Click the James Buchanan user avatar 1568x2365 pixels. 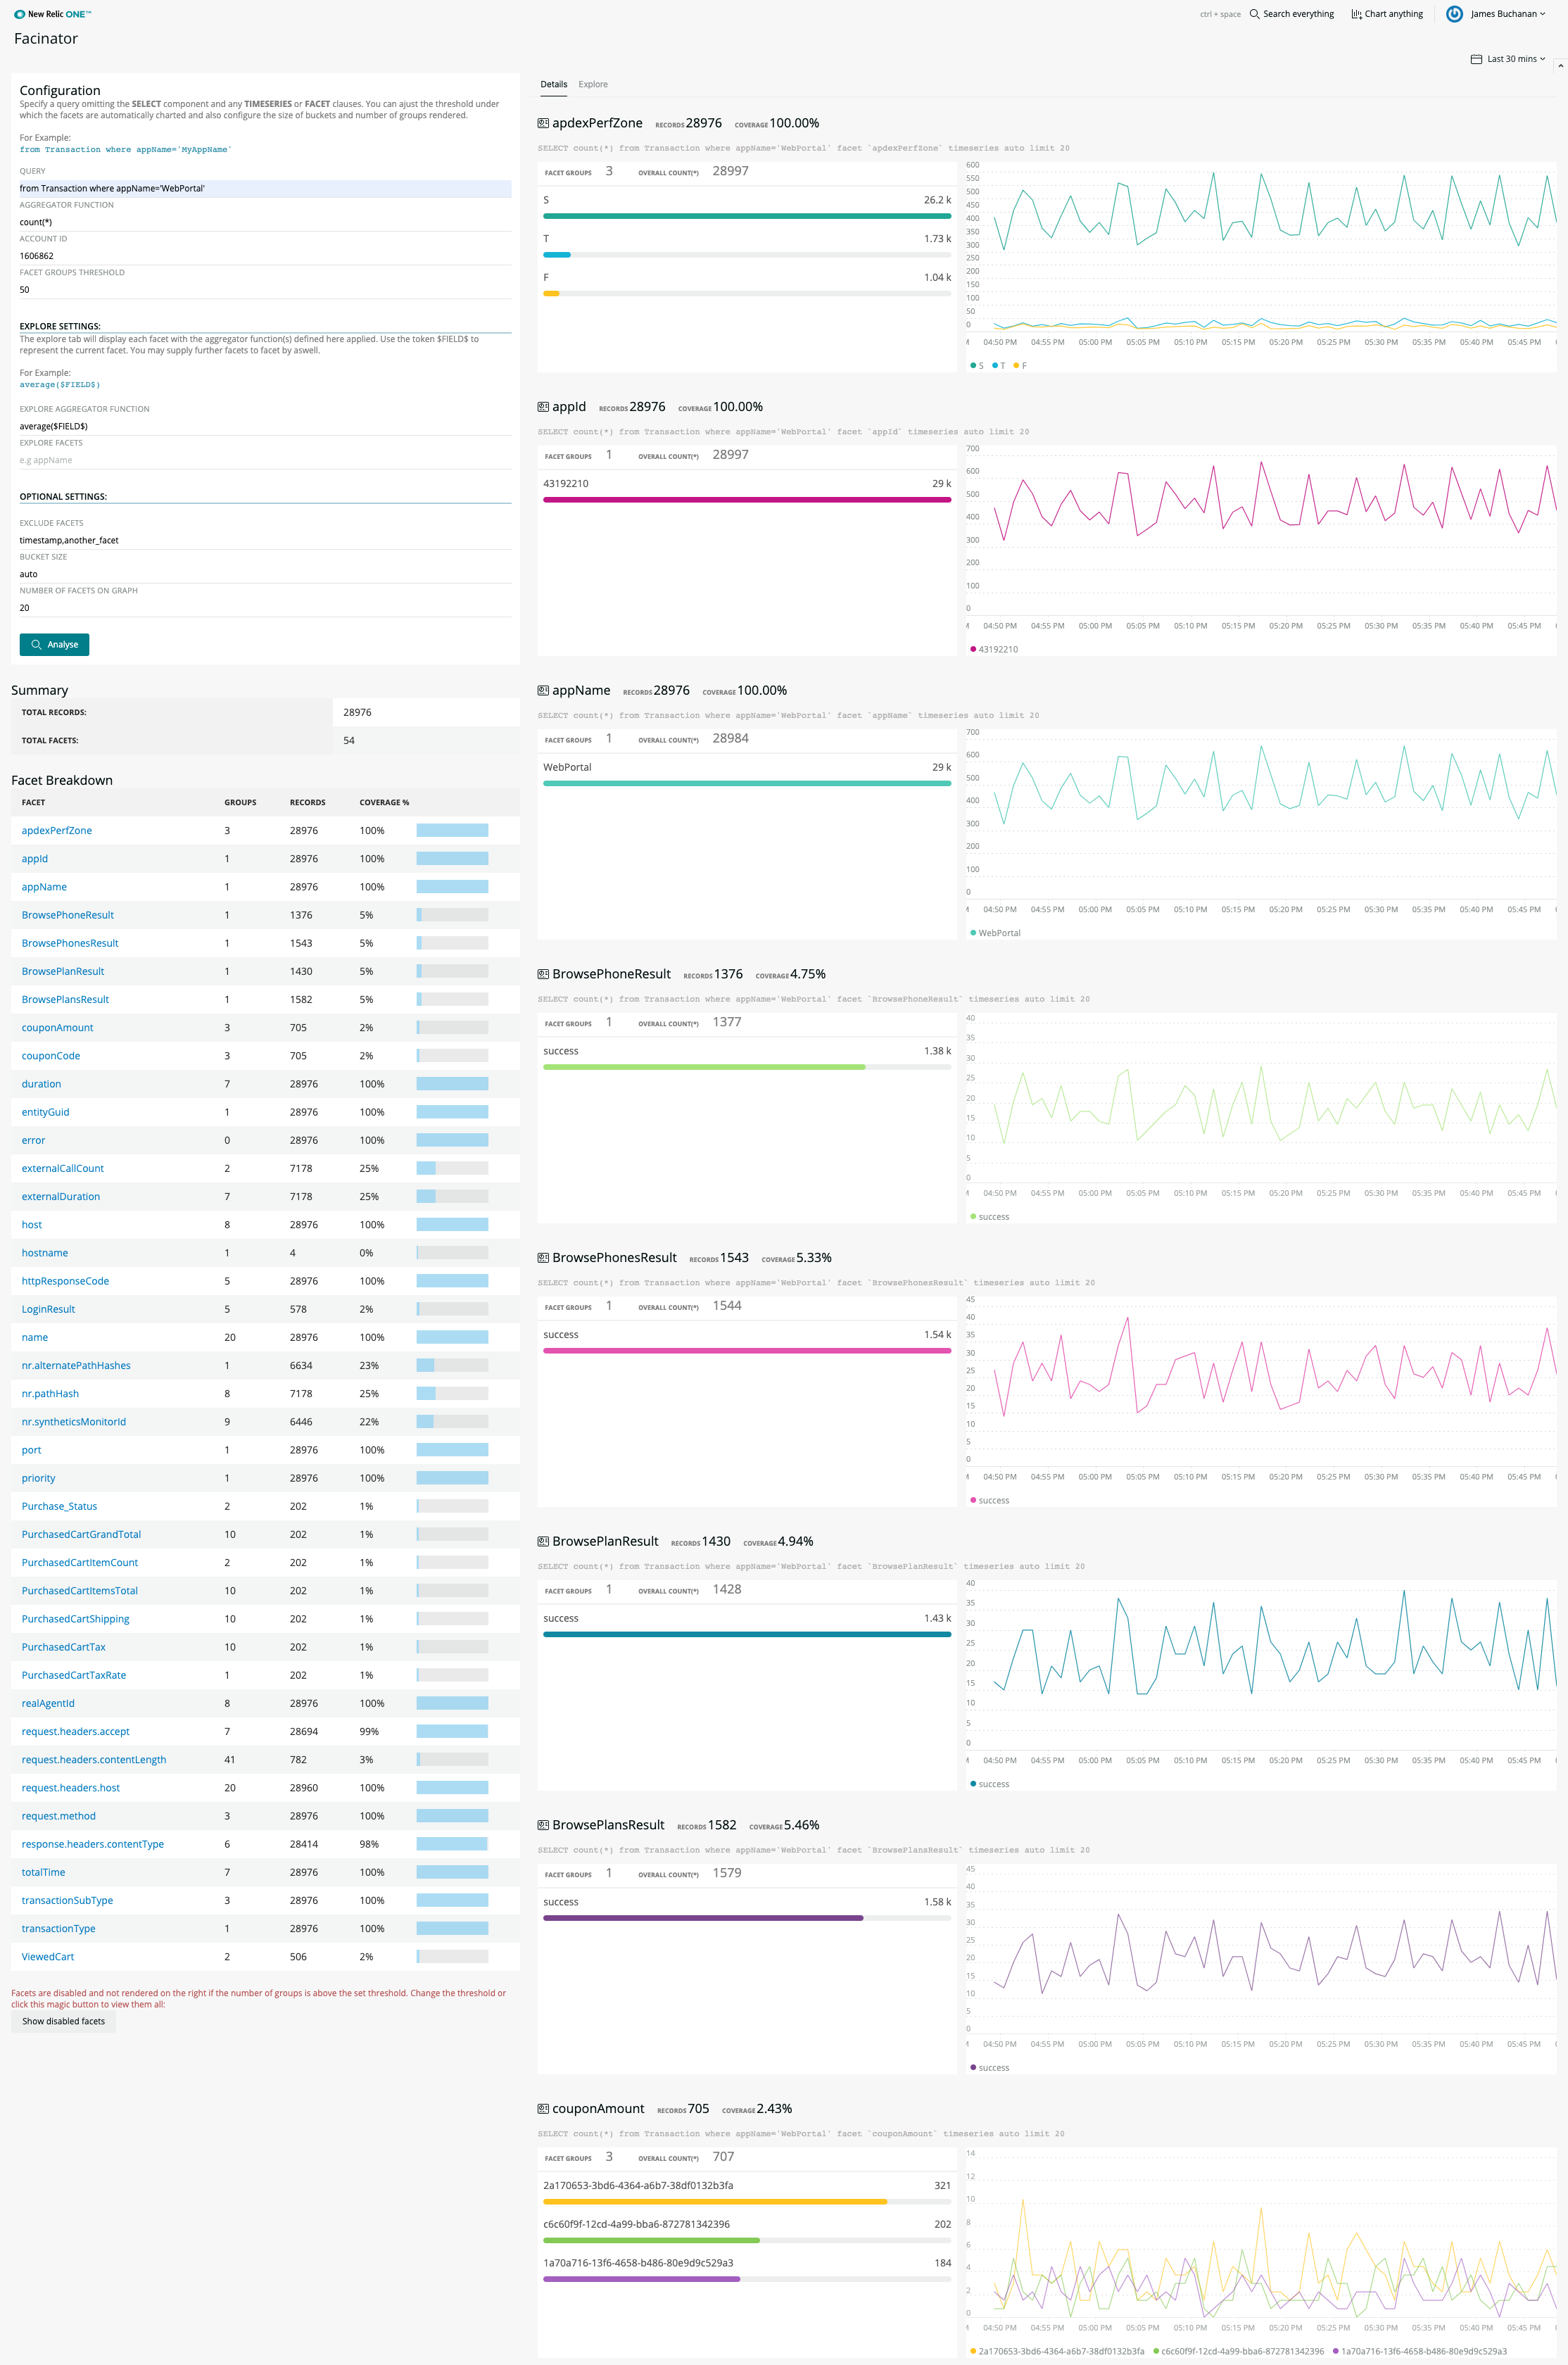click(x=1454, y=14)
